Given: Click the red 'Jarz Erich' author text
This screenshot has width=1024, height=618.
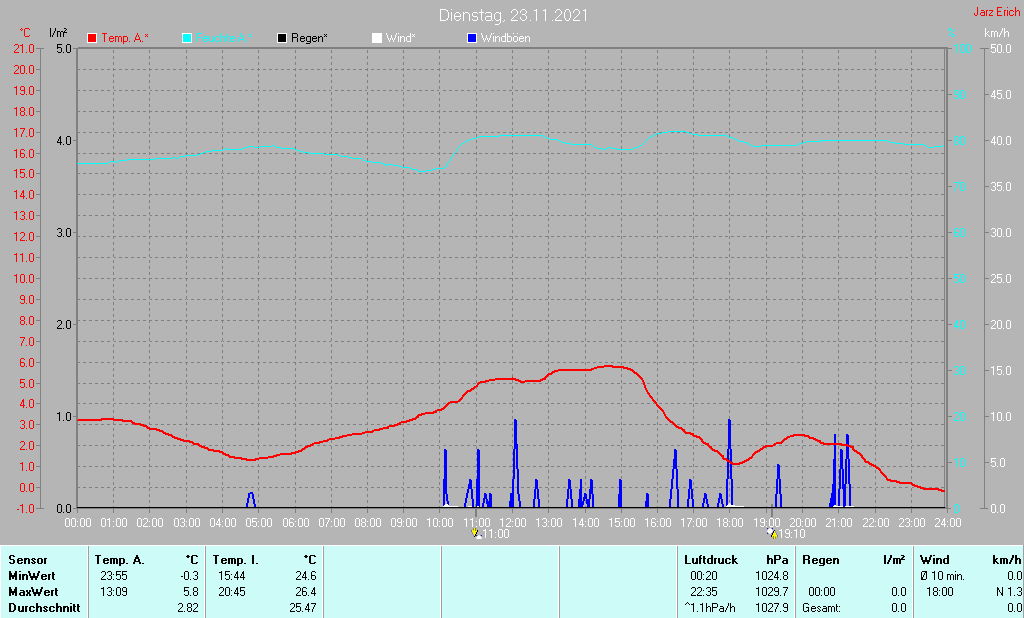Looking at the screenshot, I should (x=997, y=12).
